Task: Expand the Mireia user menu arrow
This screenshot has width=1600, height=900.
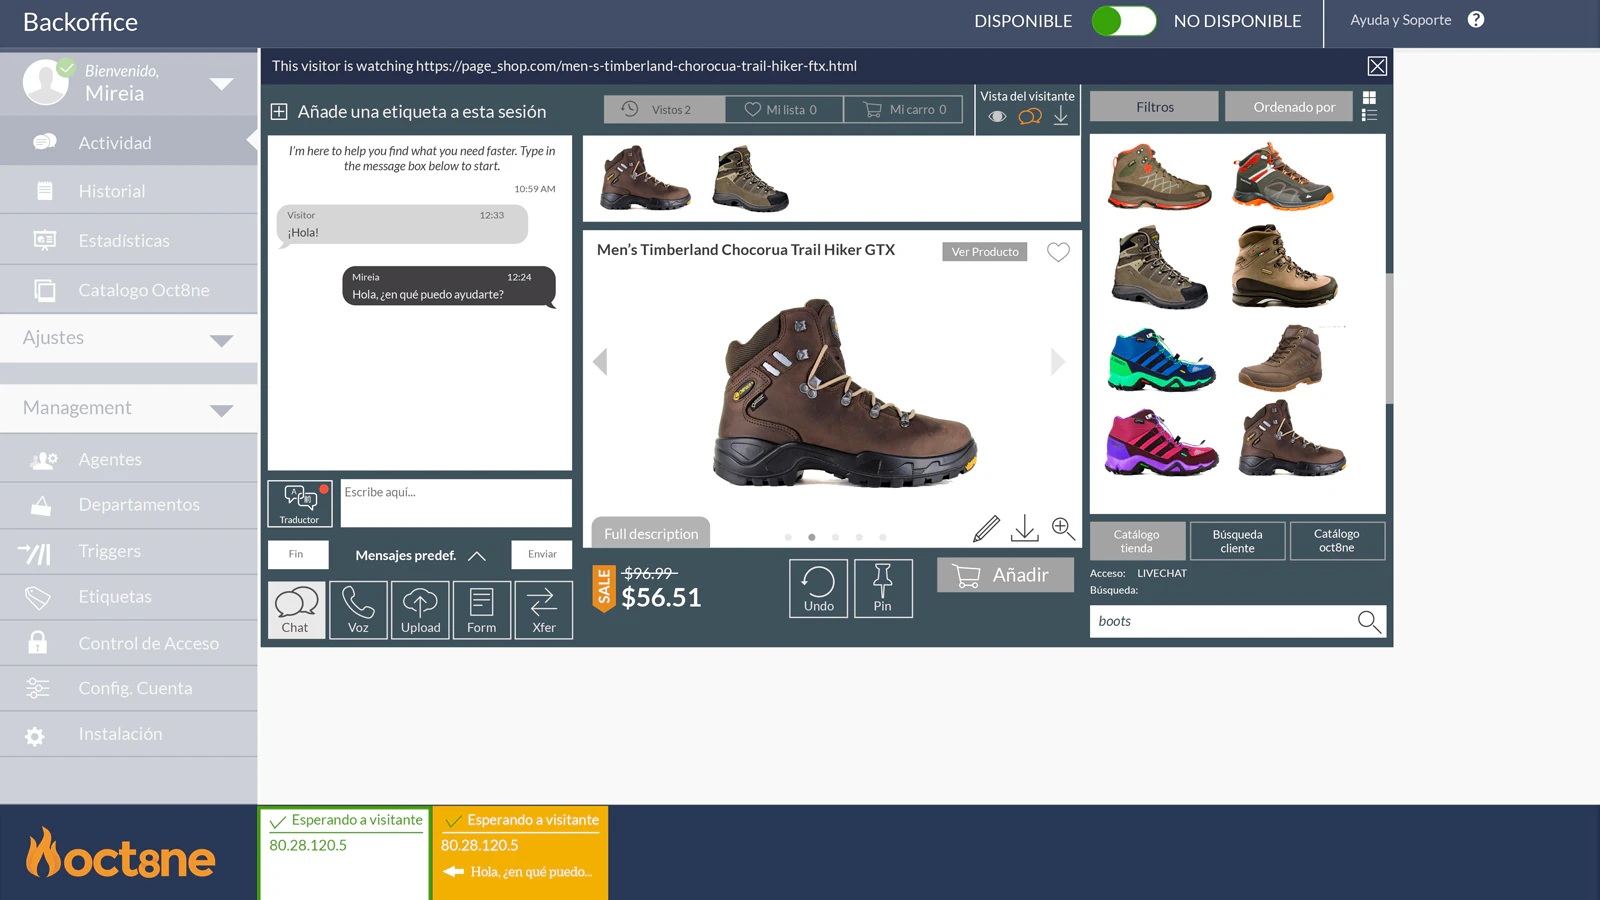Action: point(222,83)
